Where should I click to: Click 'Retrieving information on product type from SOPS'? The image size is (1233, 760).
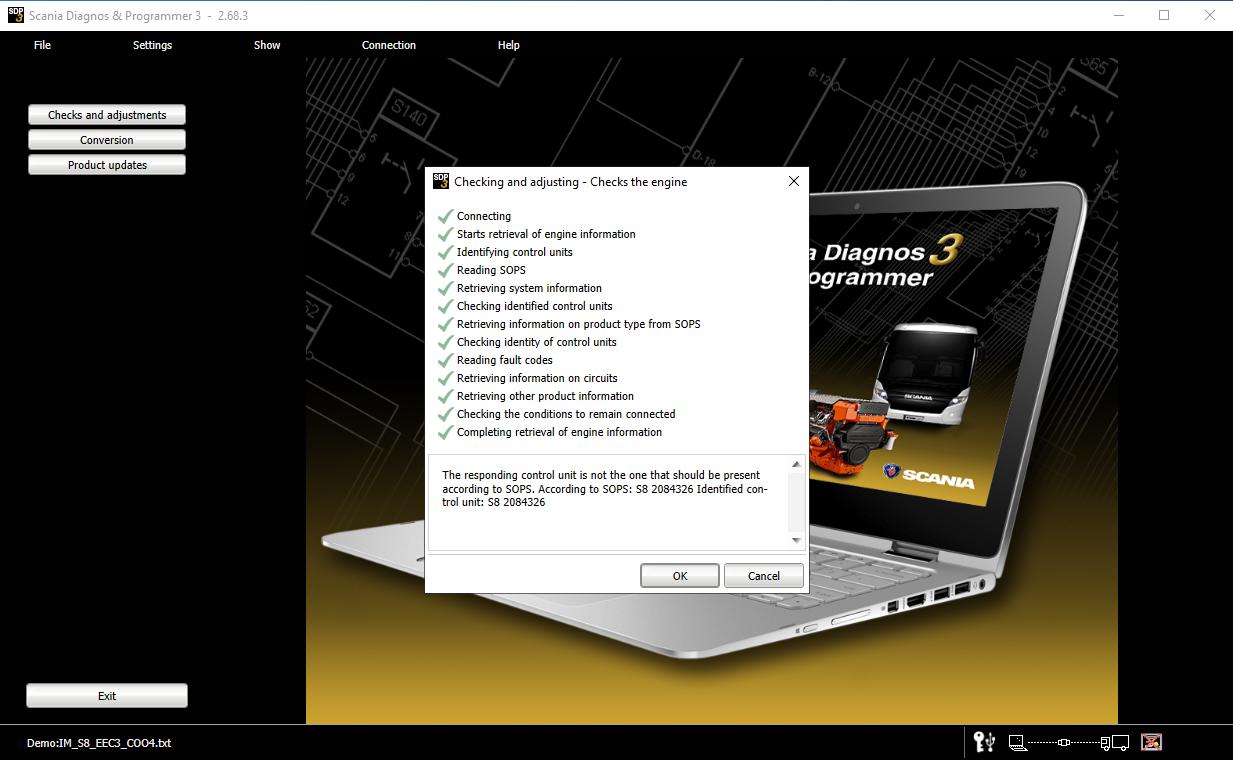pos(579,324)
